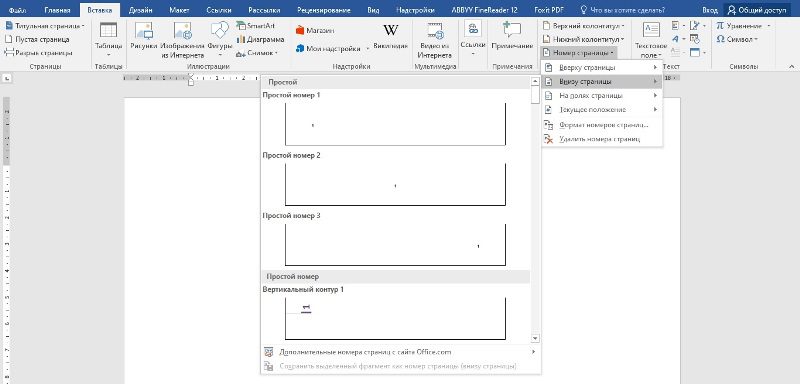Image resolution: width=800 pixels, height=384 pixels.
Task: Open the Титульная страница dropdown arrow
Action: tap(83, 25)
